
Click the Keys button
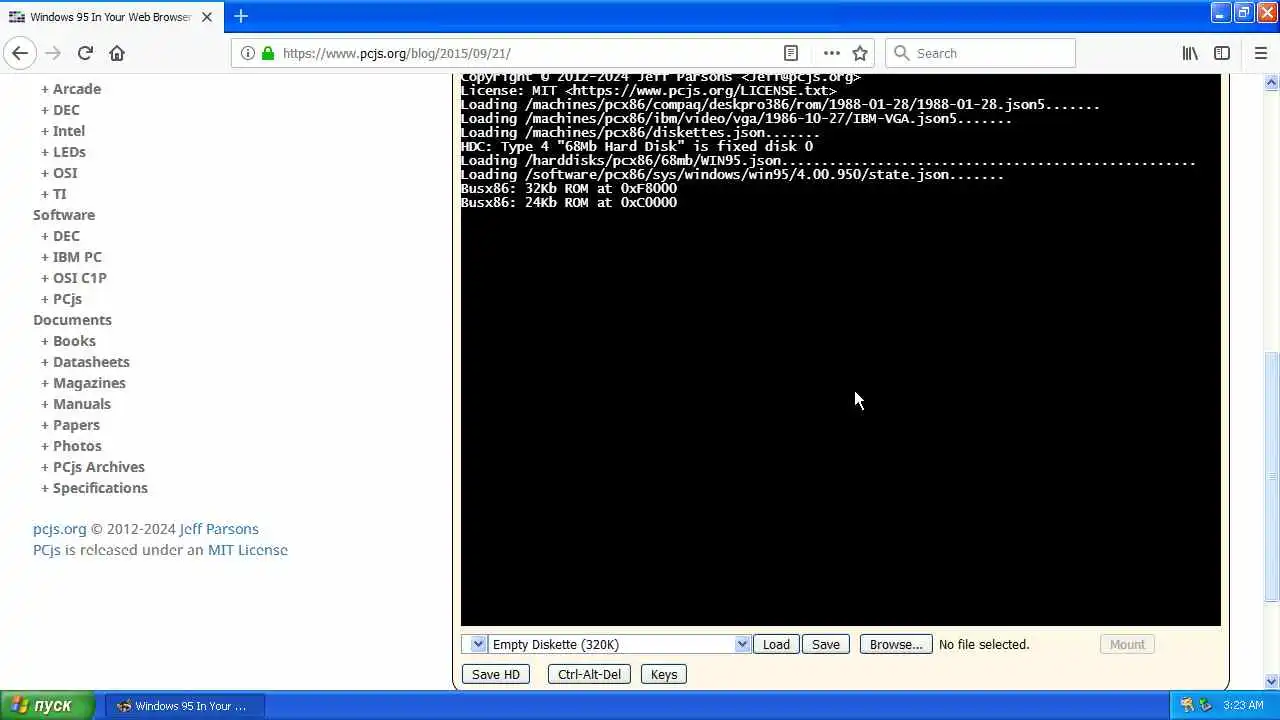[x=664, y=675]
